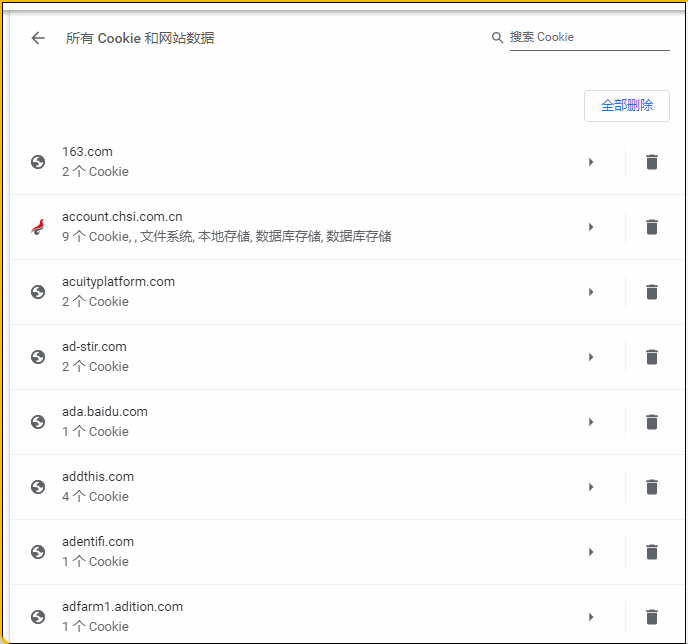This screenshot has width=688, height=644.
Task: Select the acuityplatform.com site name
Action: click(118, 282)
